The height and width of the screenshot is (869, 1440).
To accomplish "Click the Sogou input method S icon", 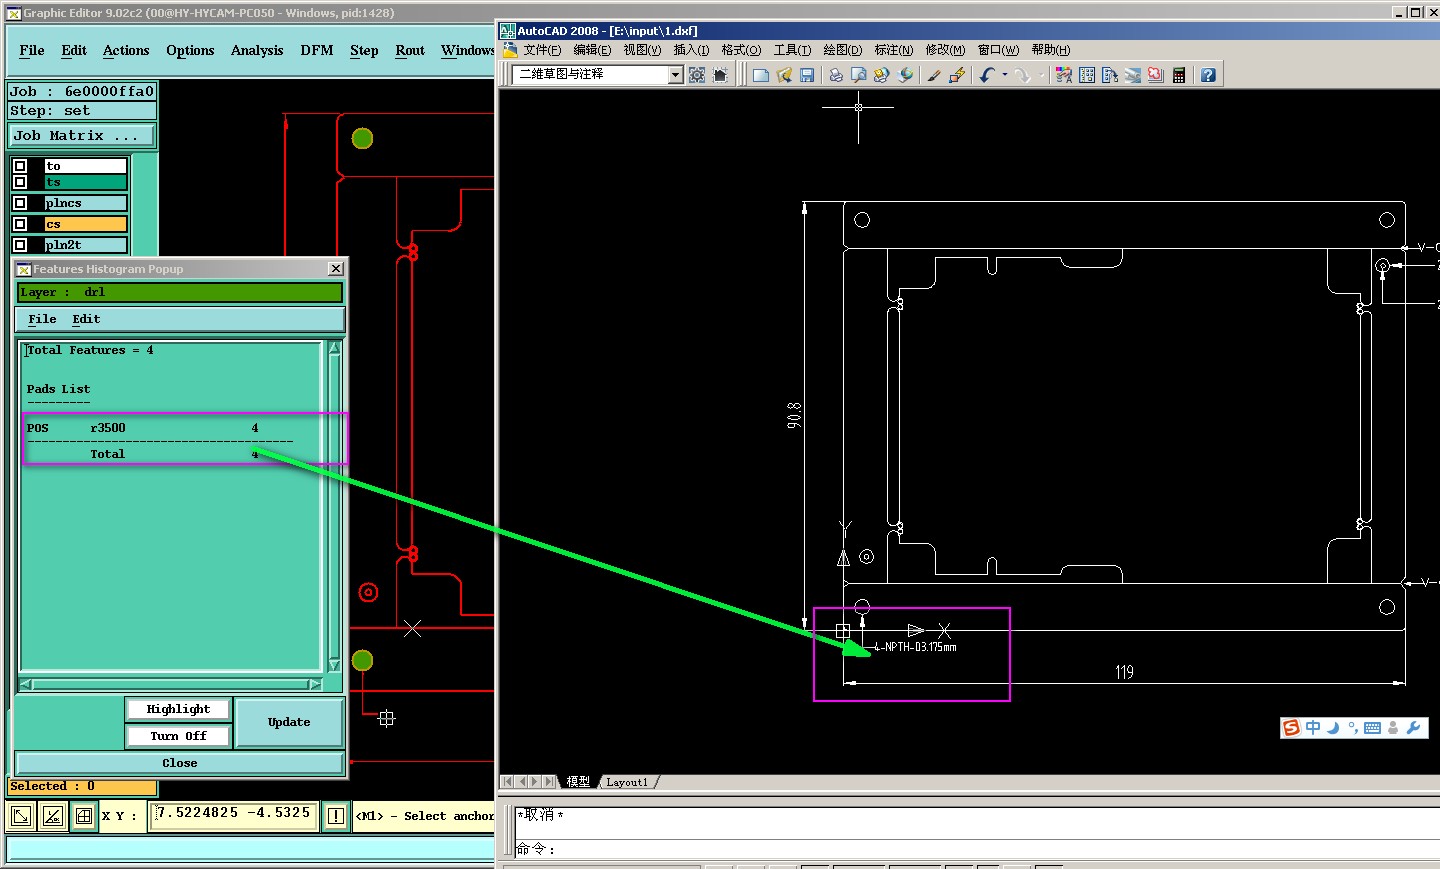I will [1291, 728].
